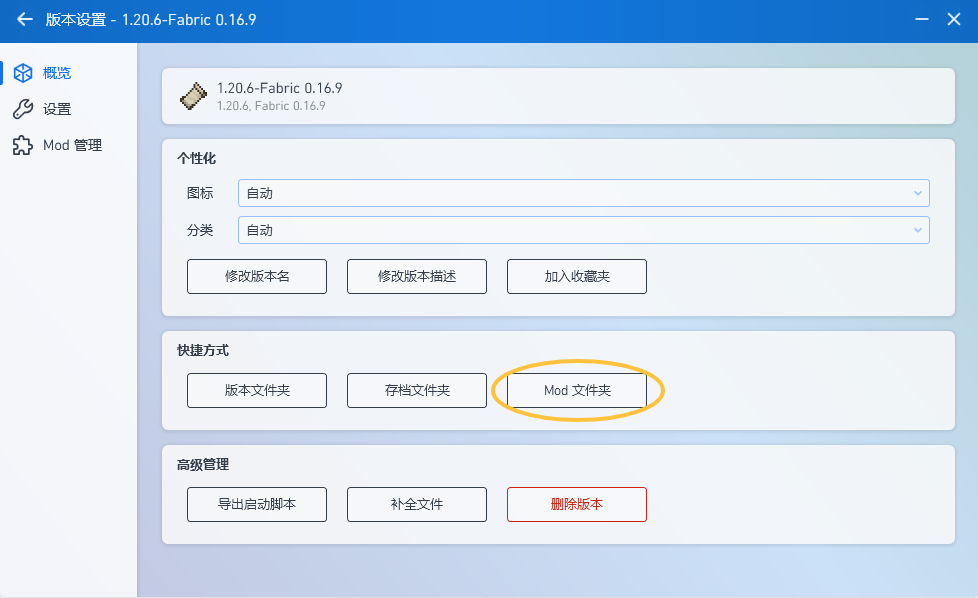Open the 存档文件夹 shortcut
This screenshot has height=598, width=978.
point(417,390)
